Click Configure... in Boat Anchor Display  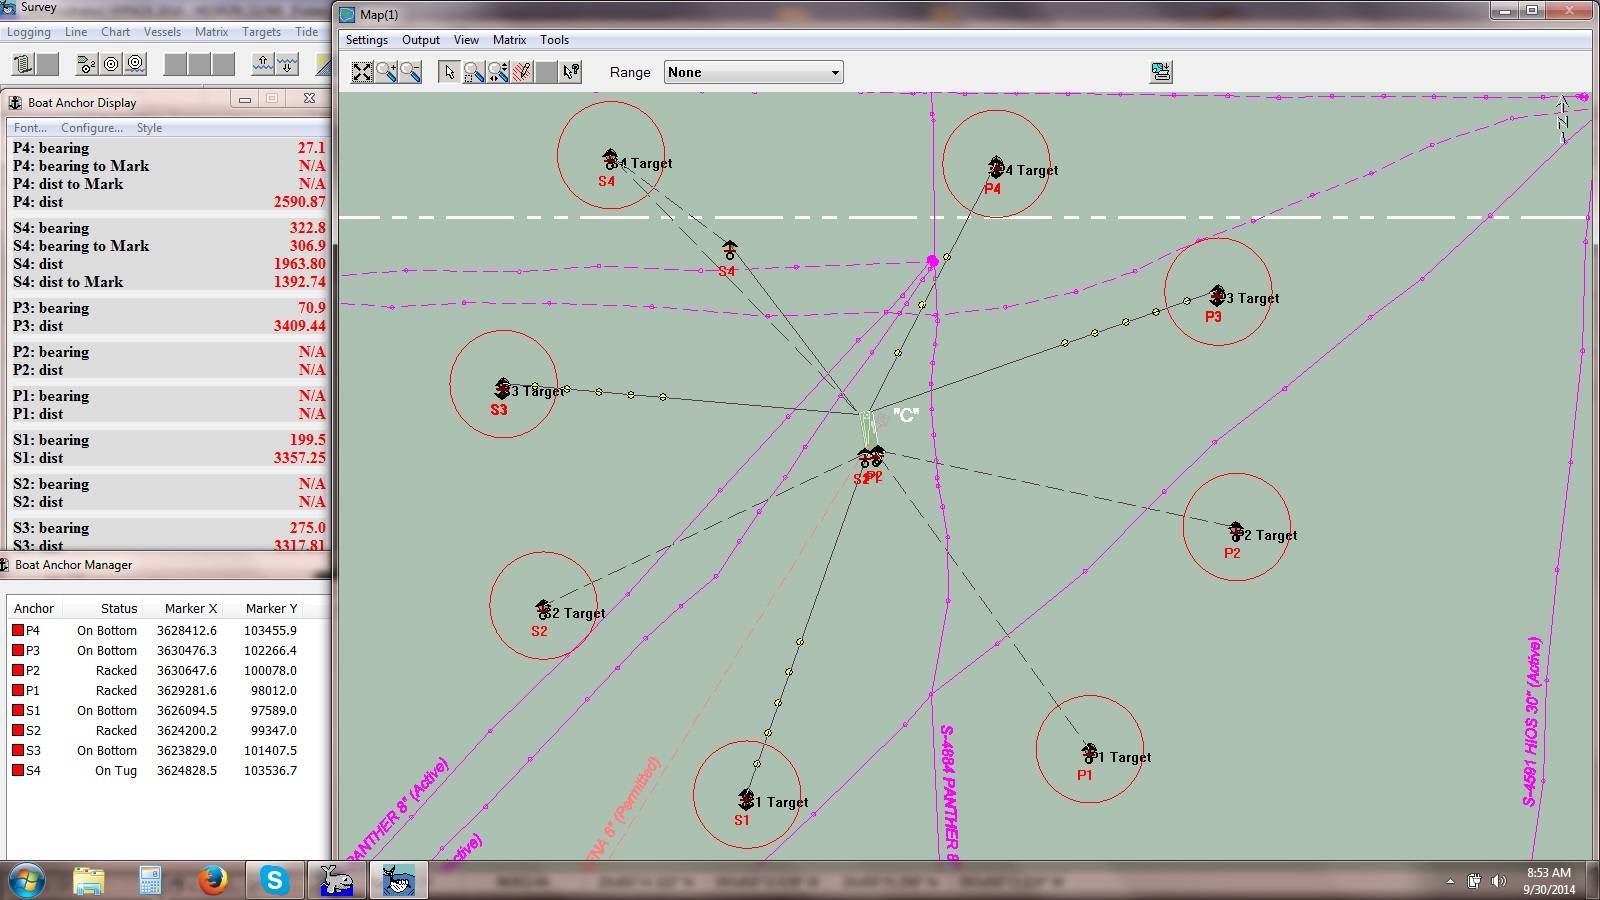pos(92,128)
